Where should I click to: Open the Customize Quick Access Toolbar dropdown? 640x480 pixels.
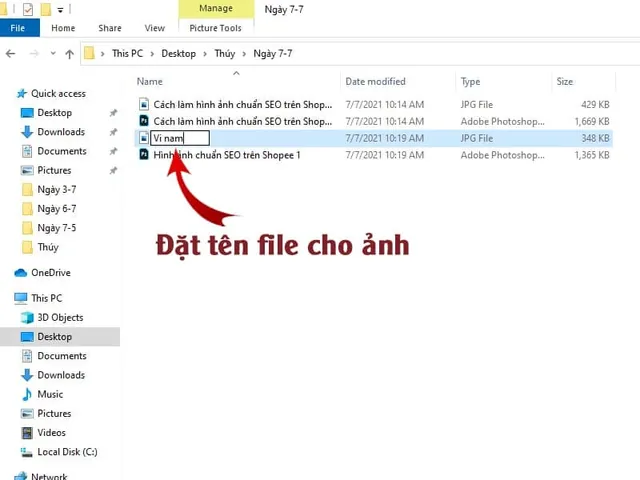pyautogui.click(x=60, y=10)
